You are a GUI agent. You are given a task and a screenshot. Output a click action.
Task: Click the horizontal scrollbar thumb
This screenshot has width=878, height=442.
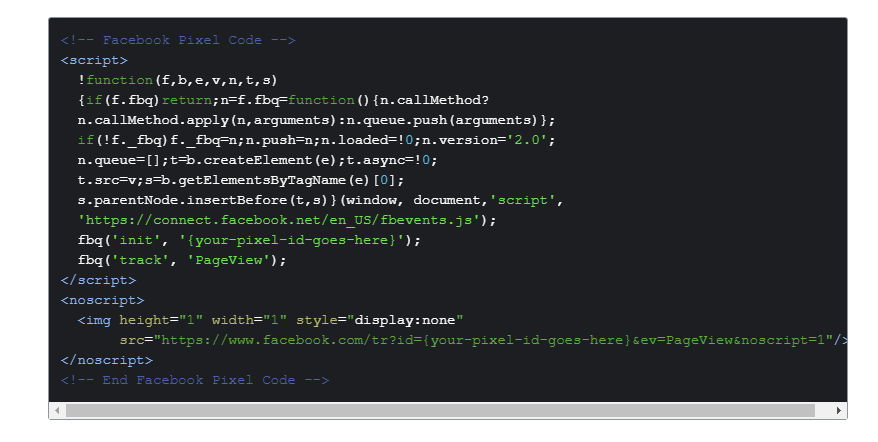pos(440,411)
